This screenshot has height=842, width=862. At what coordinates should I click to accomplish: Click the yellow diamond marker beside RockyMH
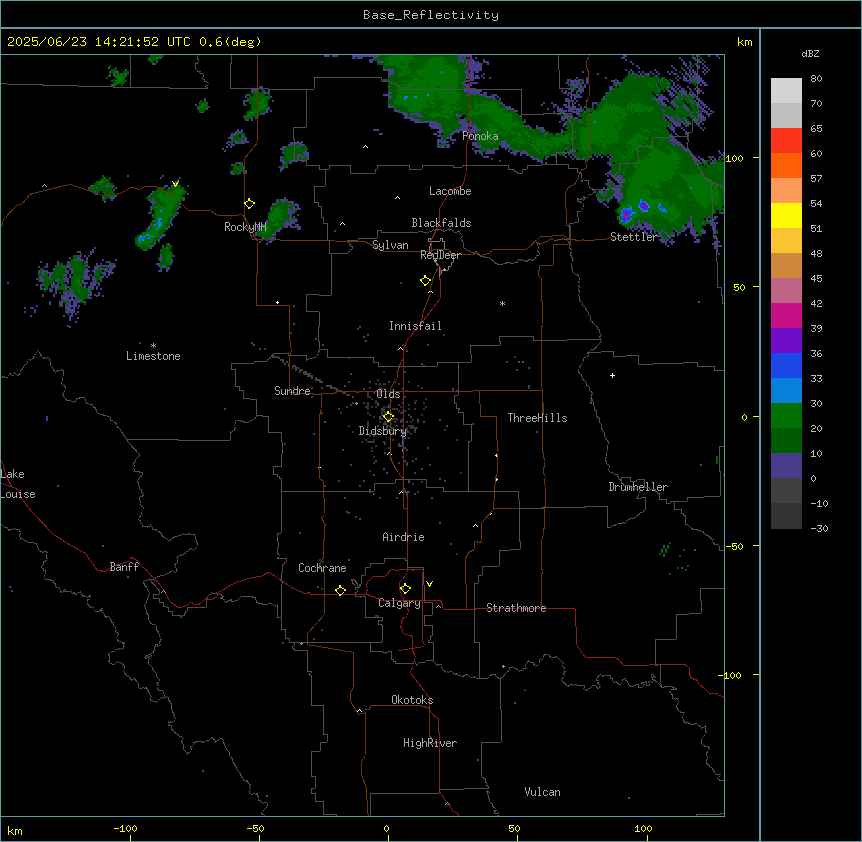pos(250,204)
